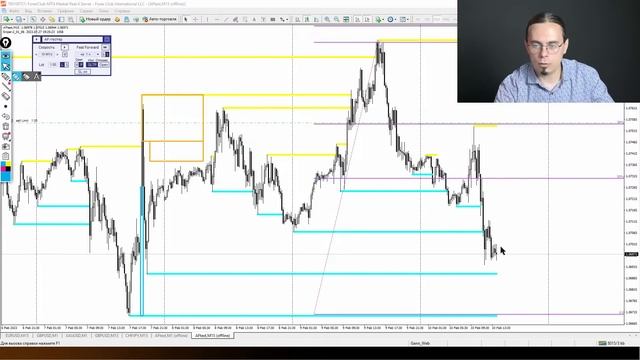
Task: Toggle chart auto scroll icon
Action: point(358,19)
